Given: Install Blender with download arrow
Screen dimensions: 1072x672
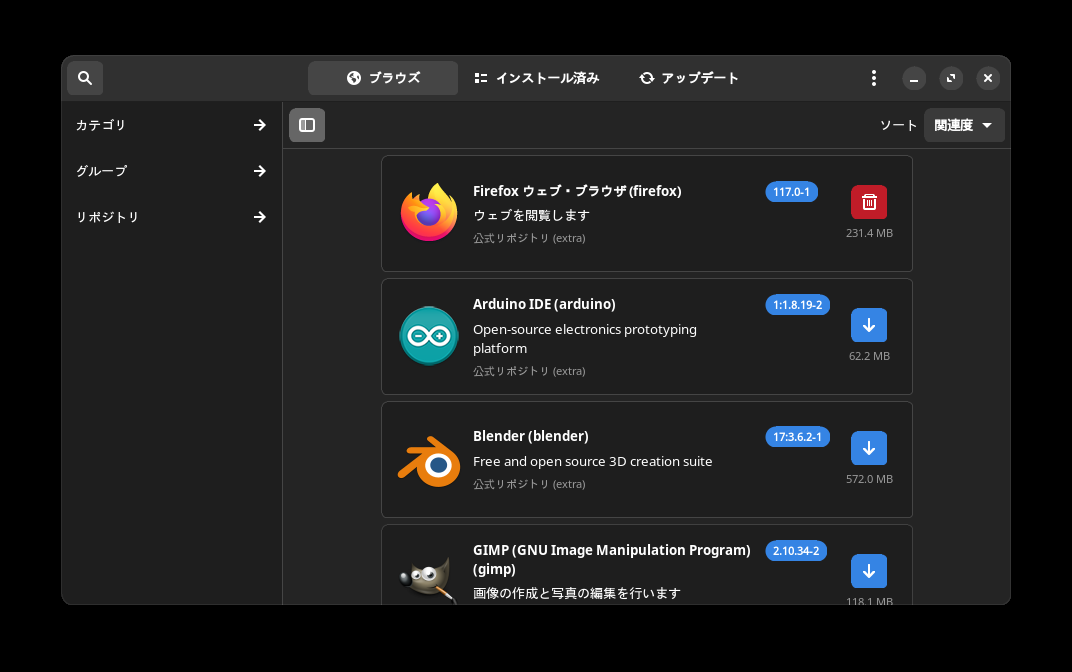Looking at the screenshot, I should (869, 448).
